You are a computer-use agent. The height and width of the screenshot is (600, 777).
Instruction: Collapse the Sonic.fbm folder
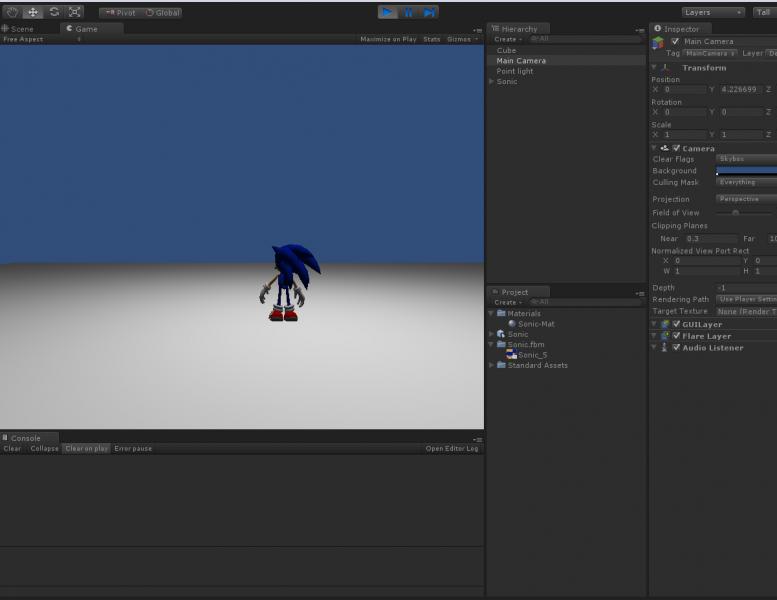pyautogui.click(x=491, y=344)
